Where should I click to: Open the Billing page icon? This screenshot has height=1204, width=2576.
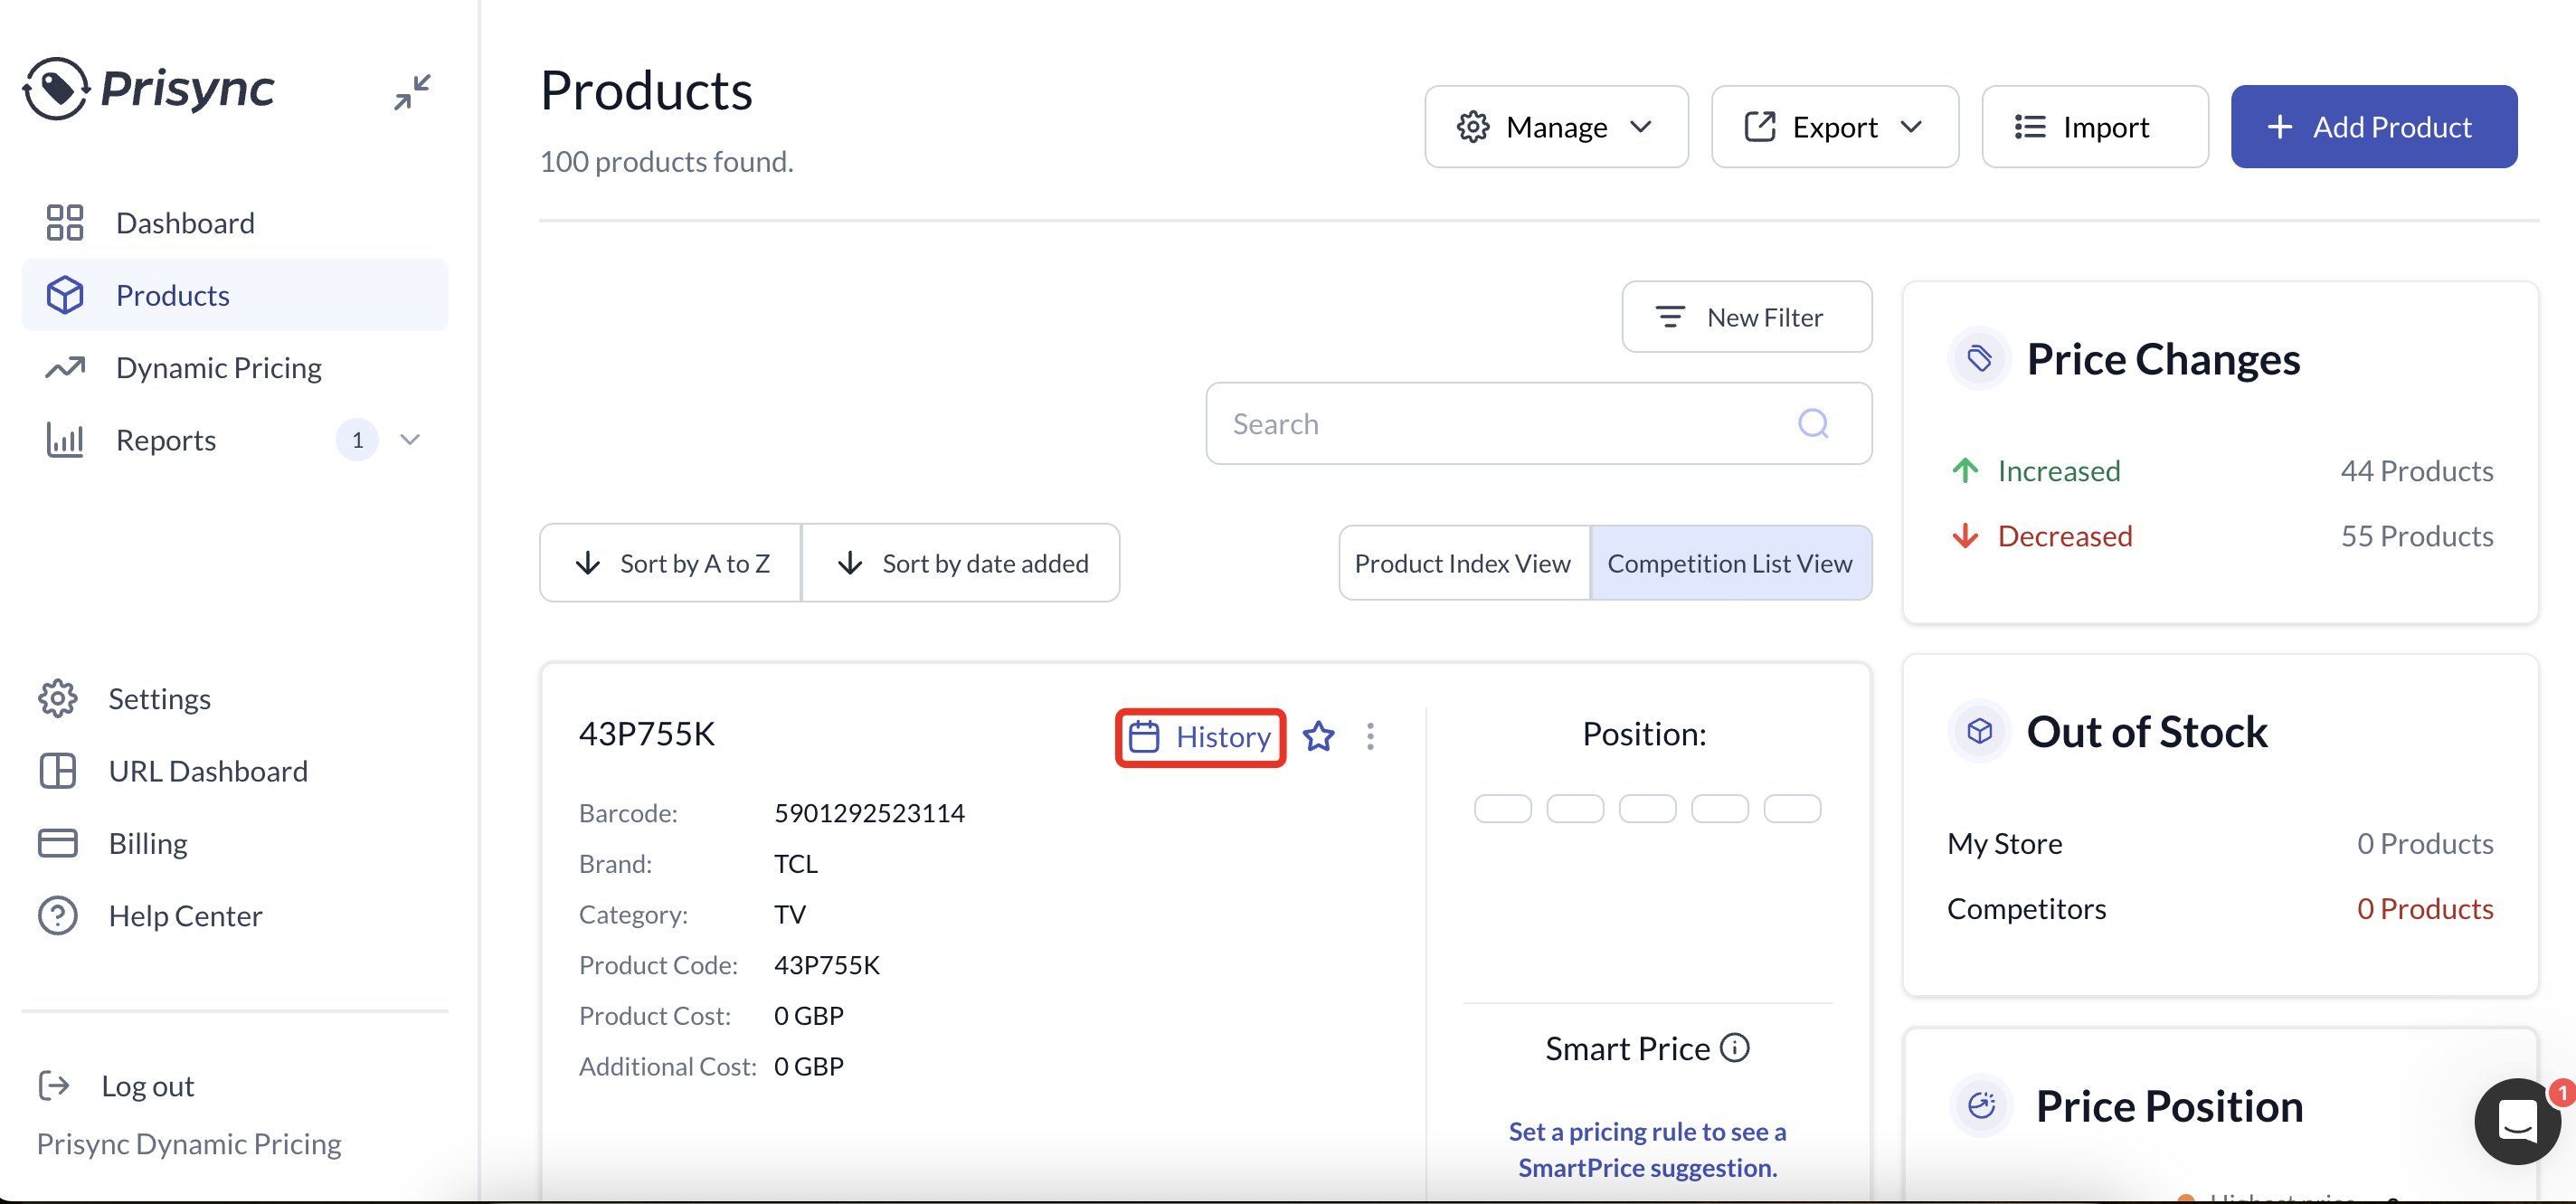tap(57, 842)
